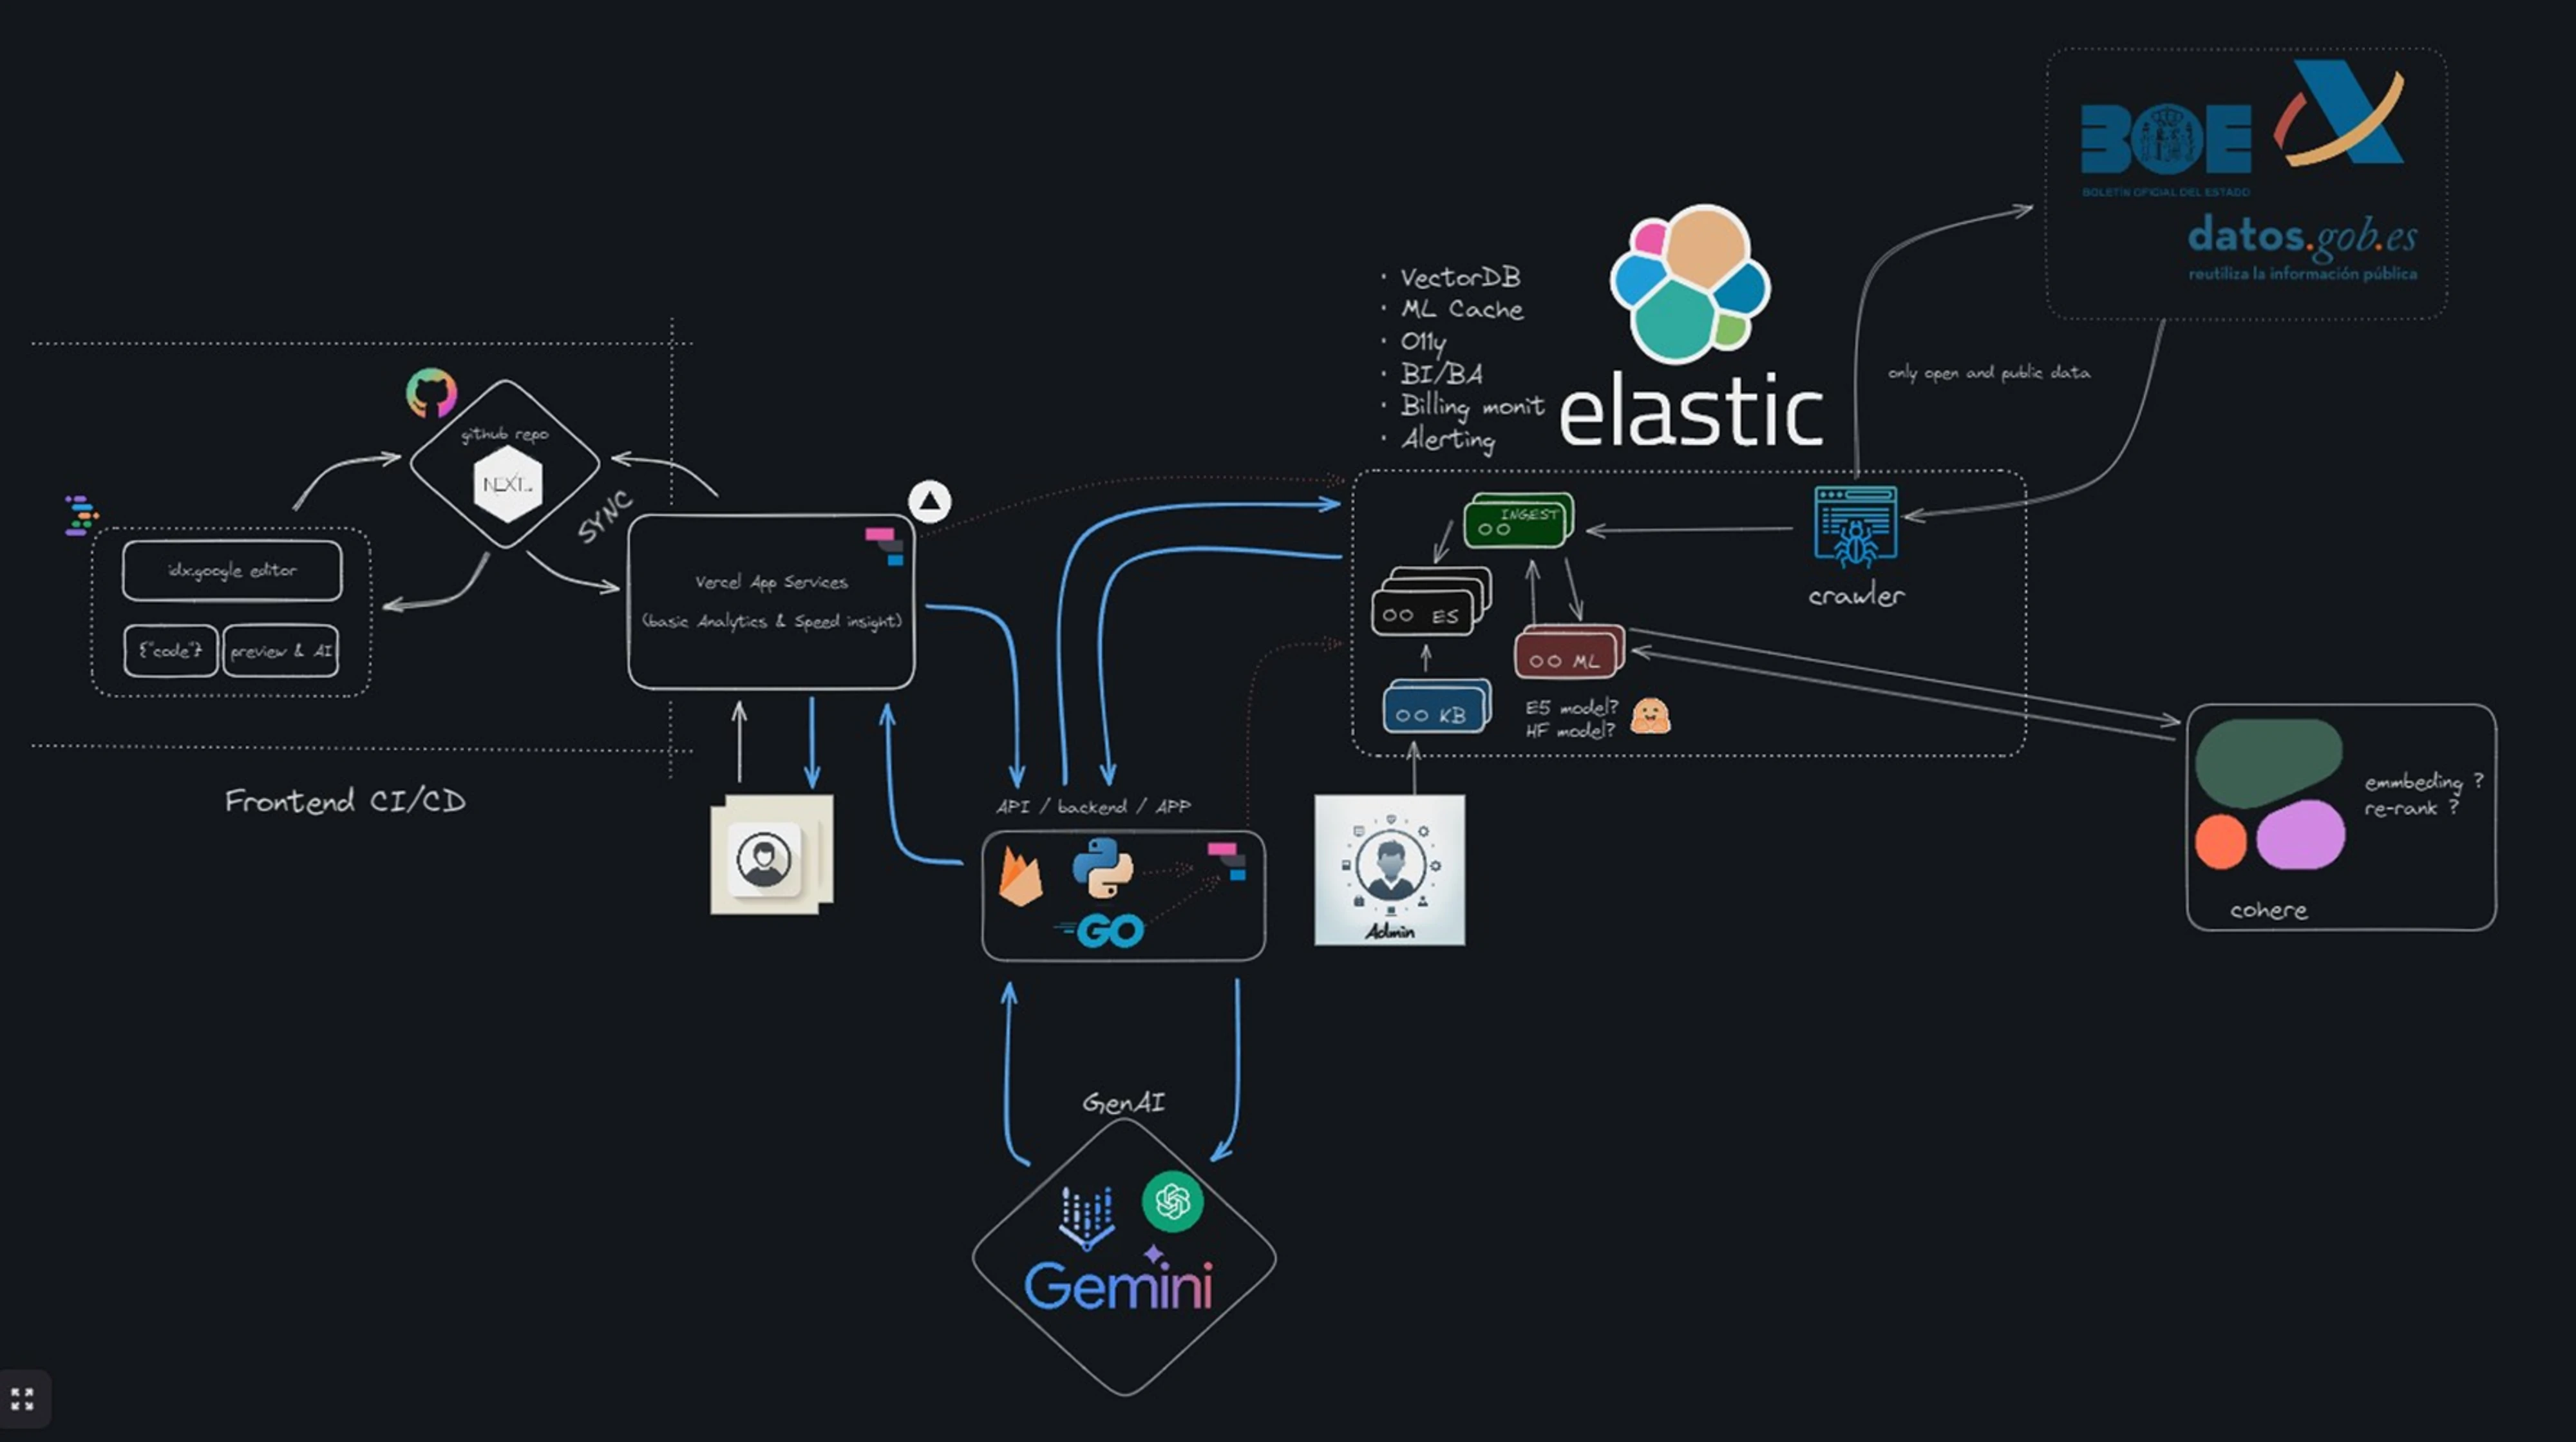This screenshot has height=1442, width=2576.
Task: Click basic Analytics & Speed insight text
Action: coord(771,621)
